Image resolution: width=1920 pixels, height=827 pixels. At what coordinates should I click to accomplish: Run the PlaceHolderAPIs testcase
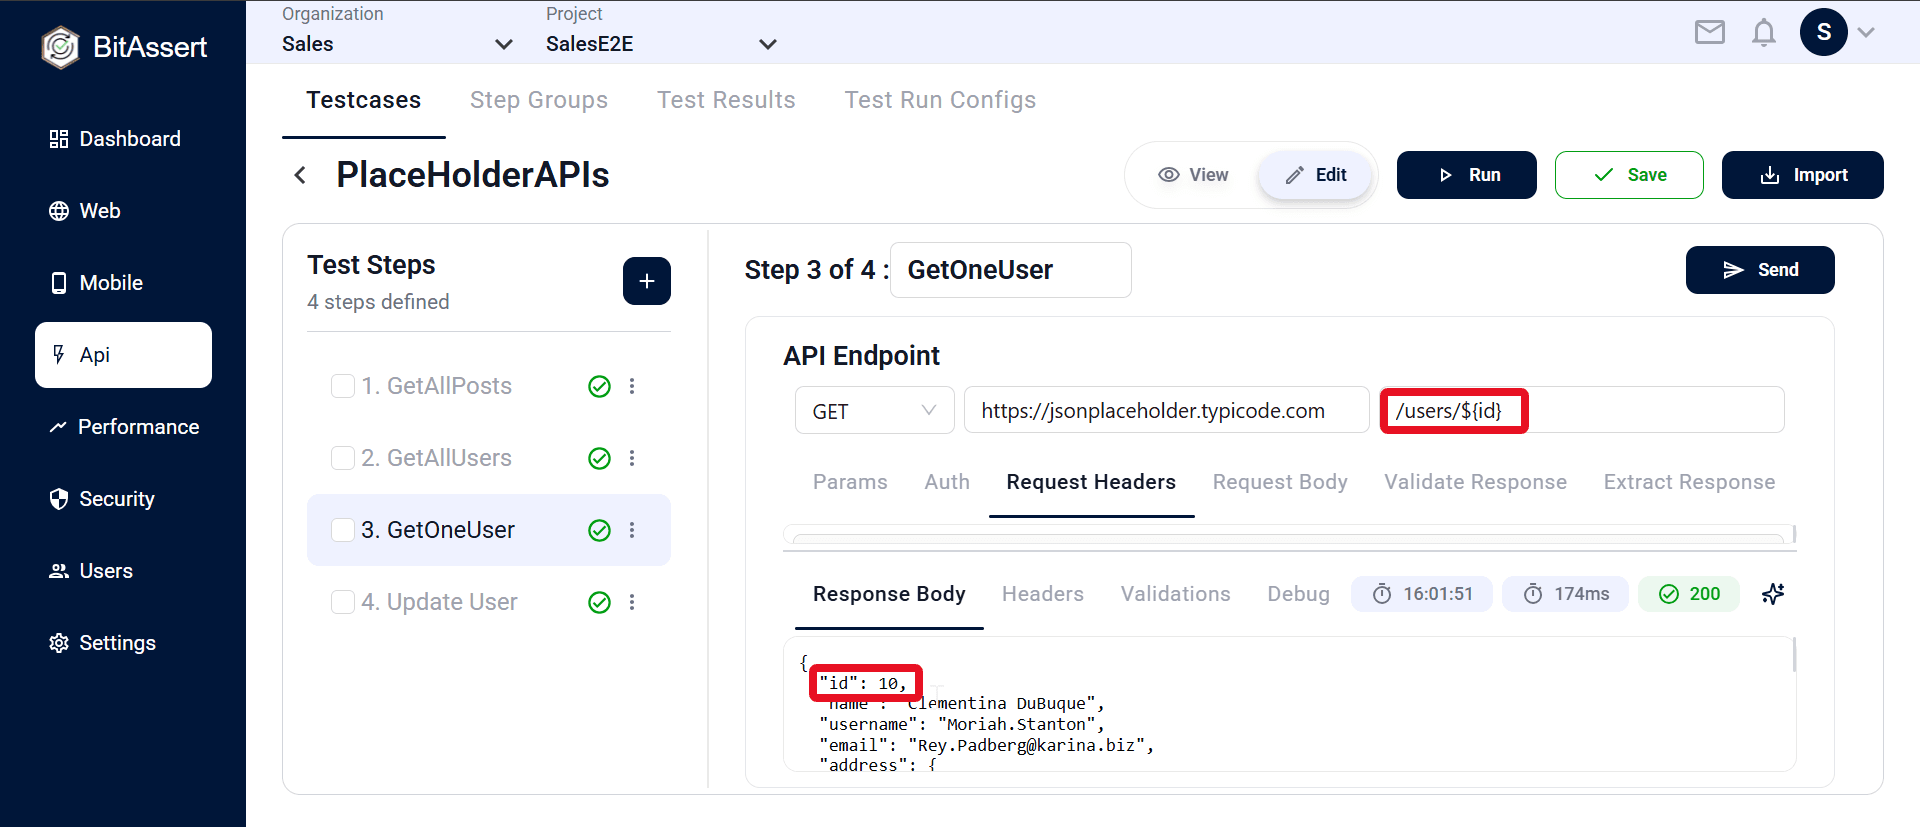pos(1466,175)
